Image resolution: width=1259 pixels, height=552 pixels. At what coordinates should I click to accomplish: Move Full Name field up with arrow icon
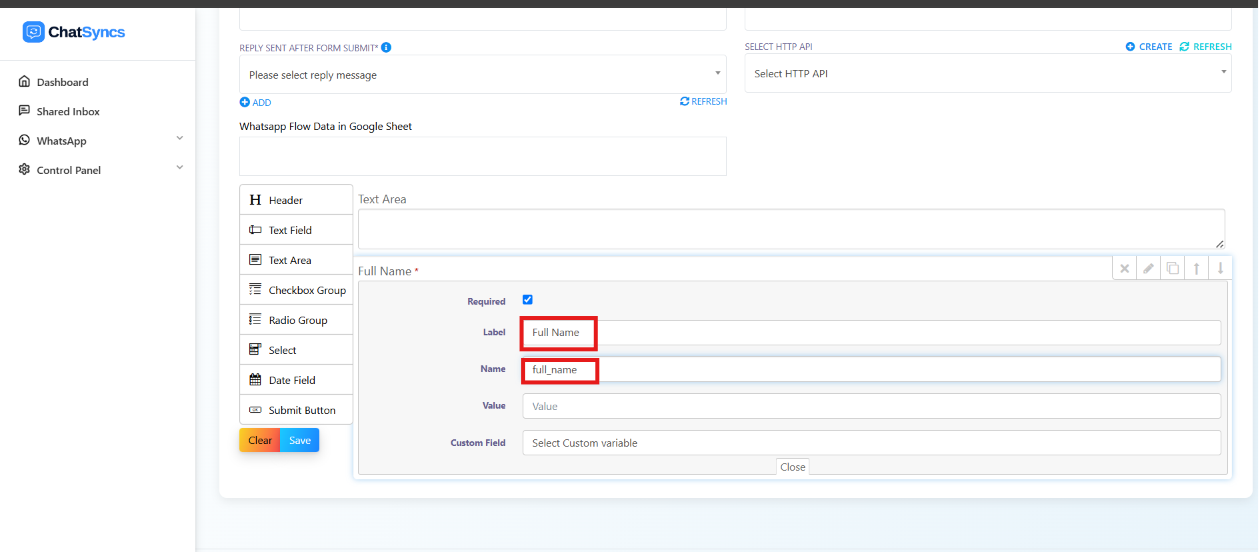coord(1197,268)
